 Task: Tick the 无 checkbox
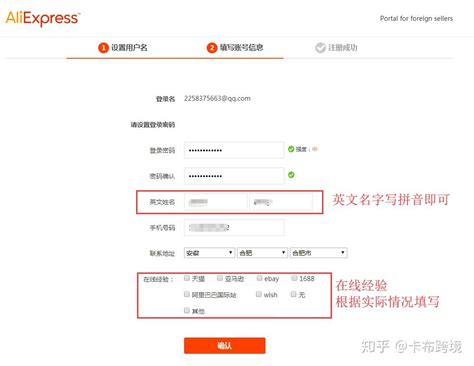293,294
